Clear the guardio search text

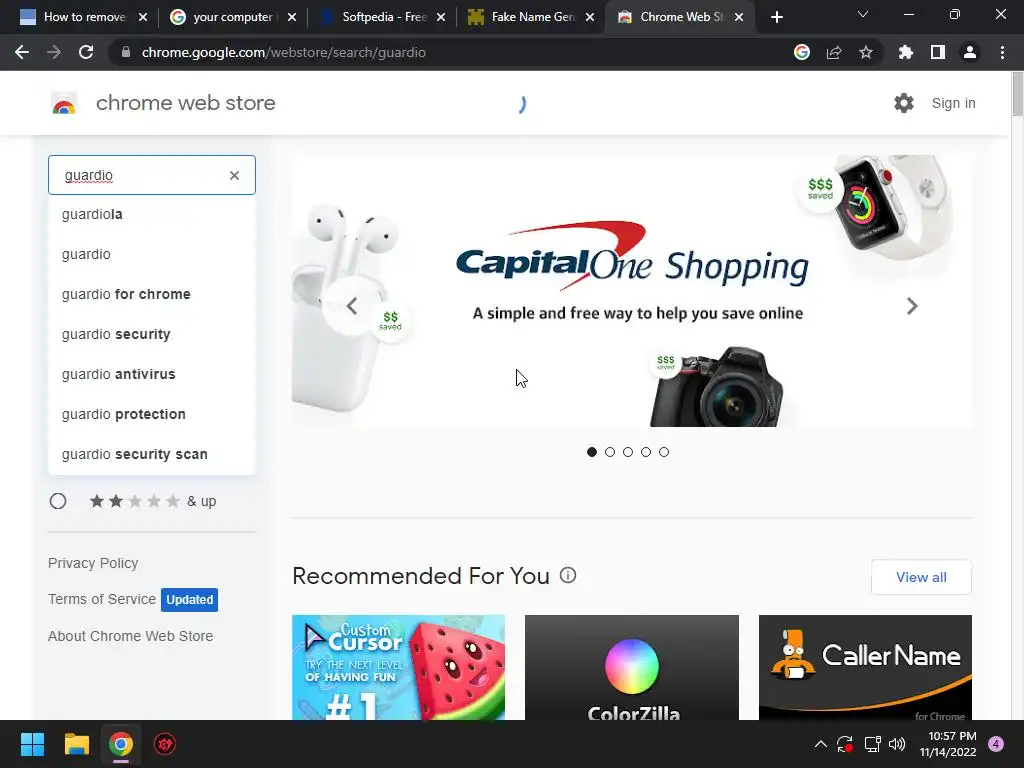(234, 175)
